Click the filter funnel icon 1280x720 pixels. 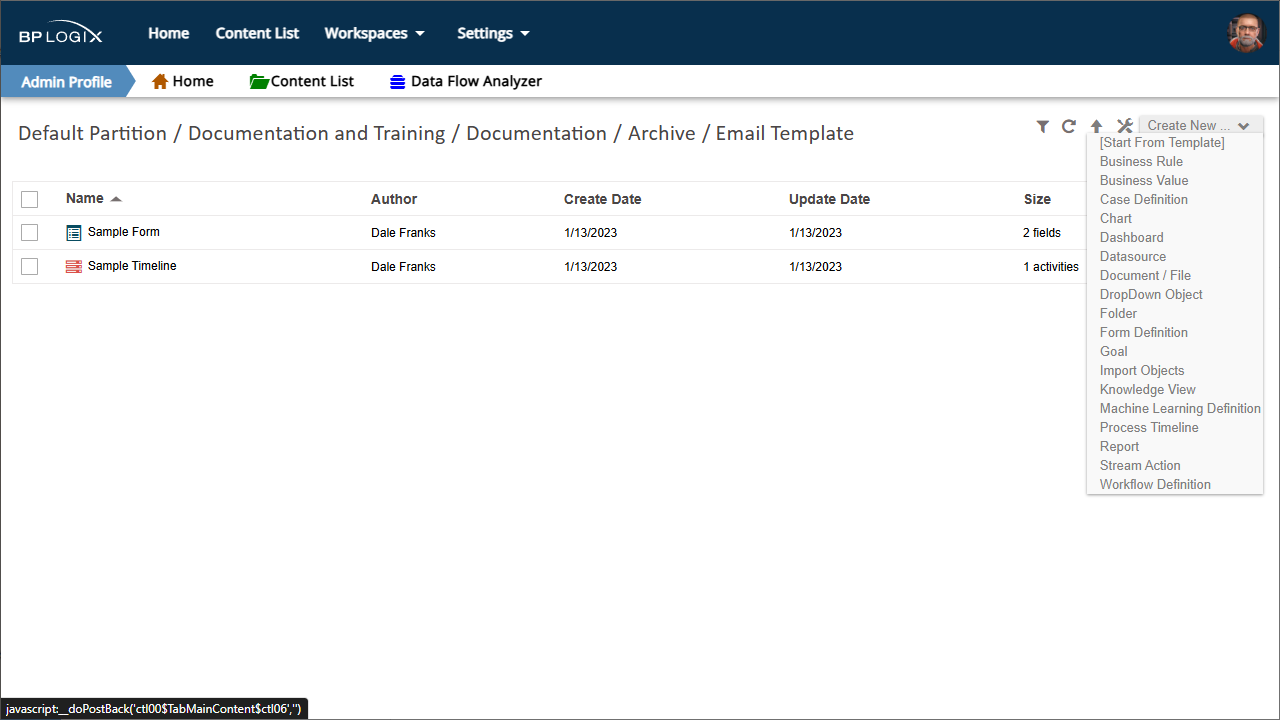pos(1043,126)
